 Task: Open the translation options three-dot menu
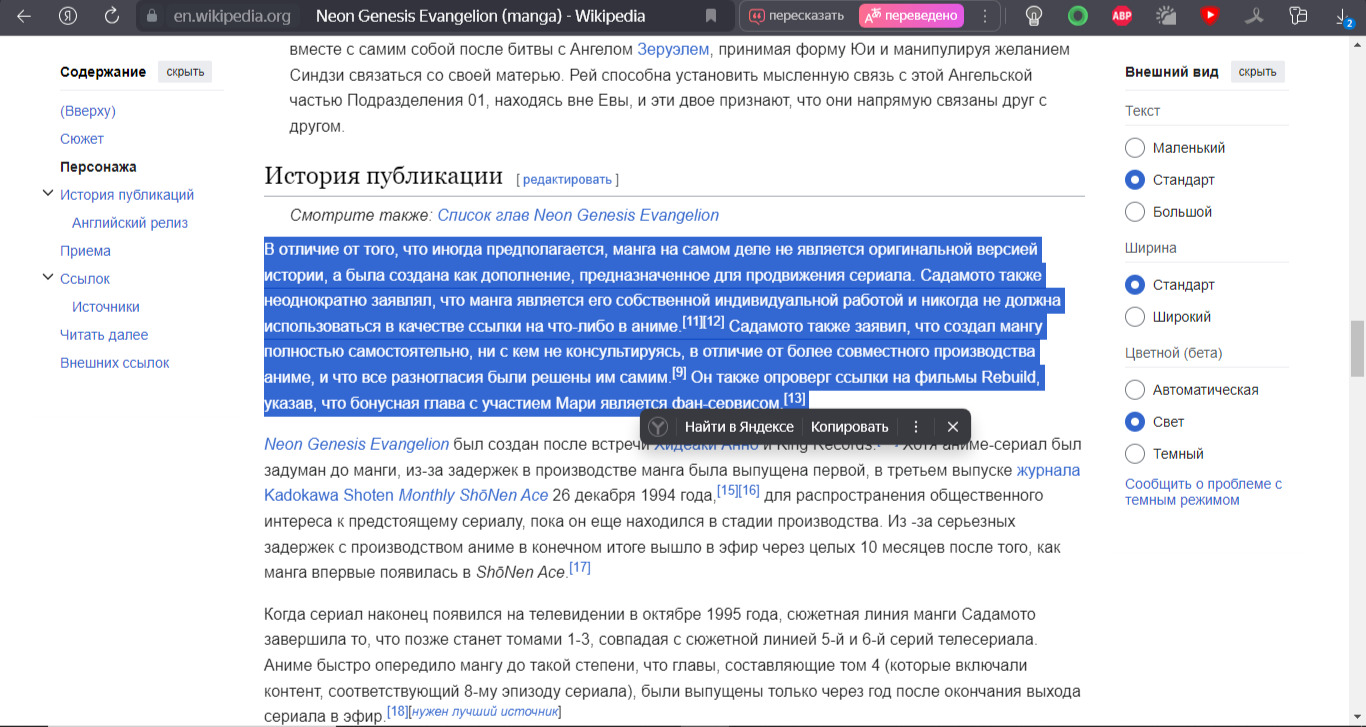point(985,16)
